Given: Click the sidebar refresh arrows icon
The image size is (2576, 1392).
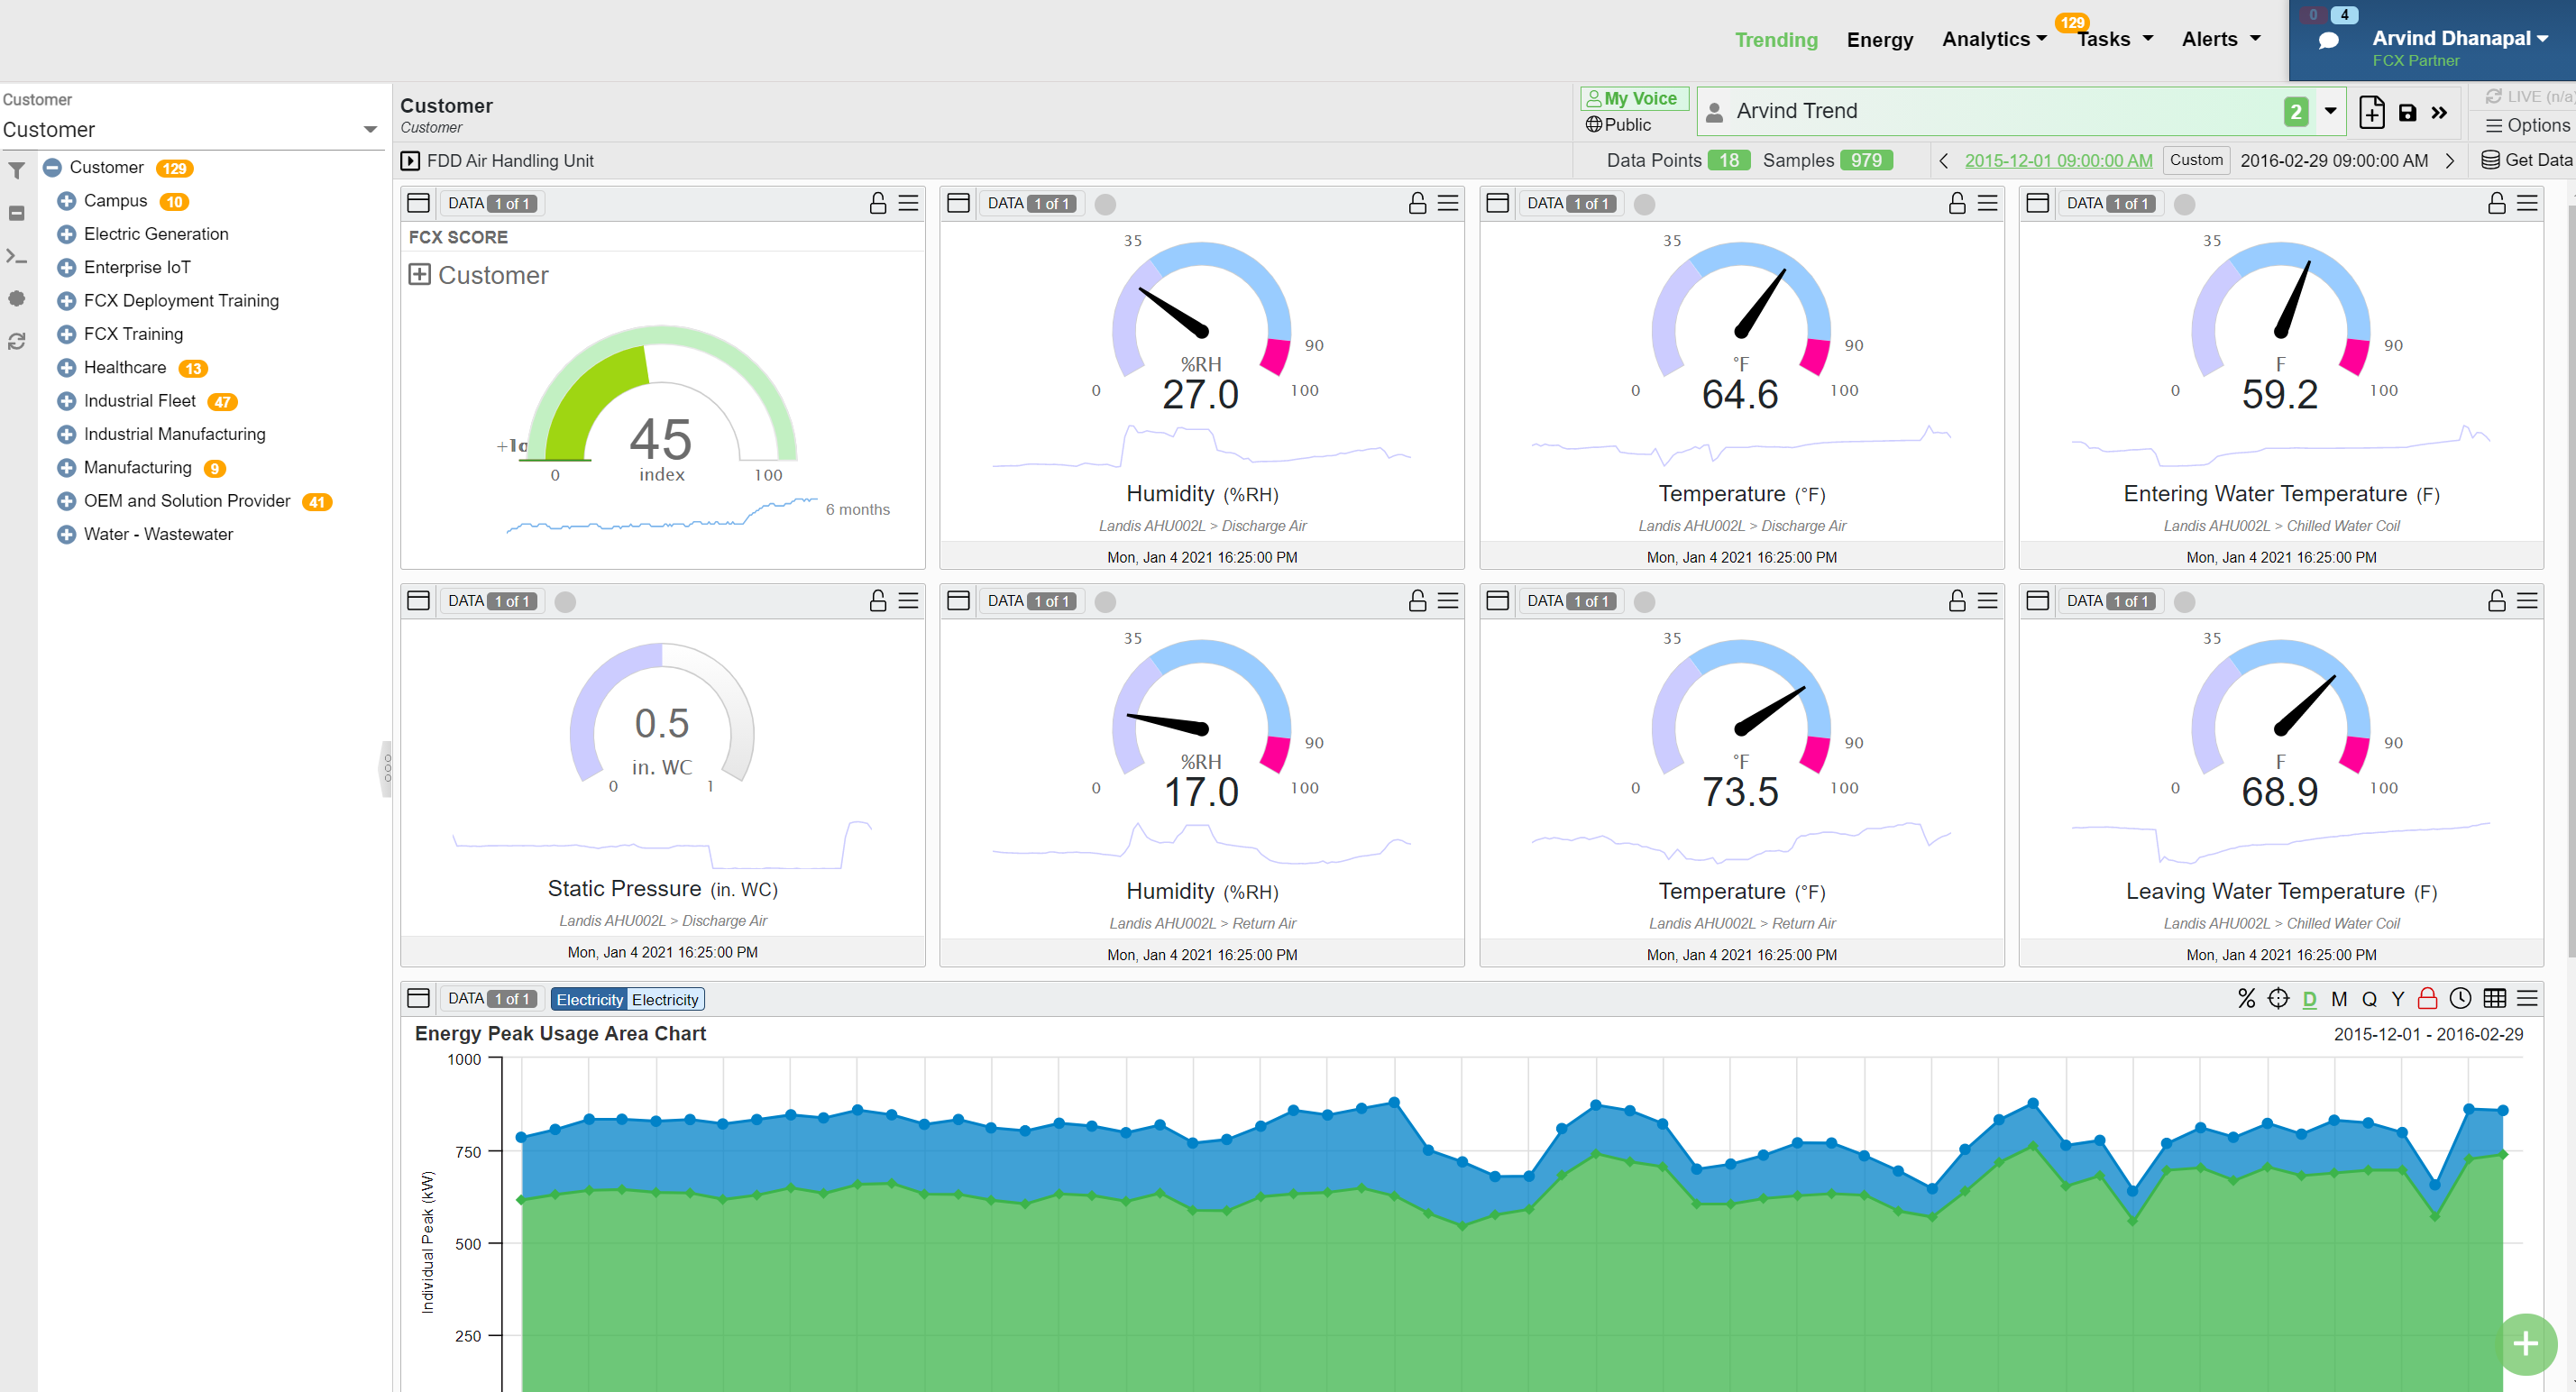Looking at the screenshot, I should [x=17, y=341].
